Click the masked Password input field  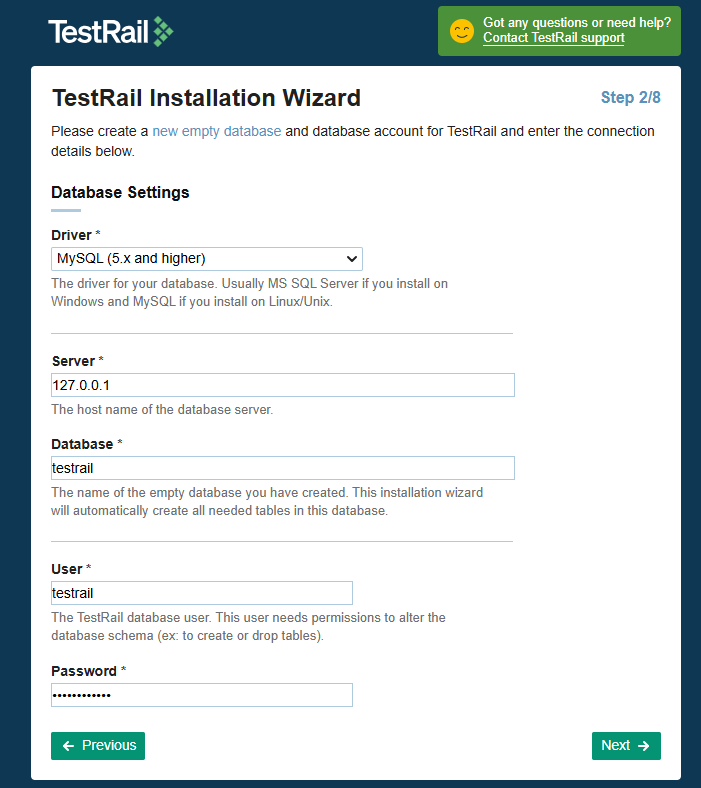pos(201,695)
